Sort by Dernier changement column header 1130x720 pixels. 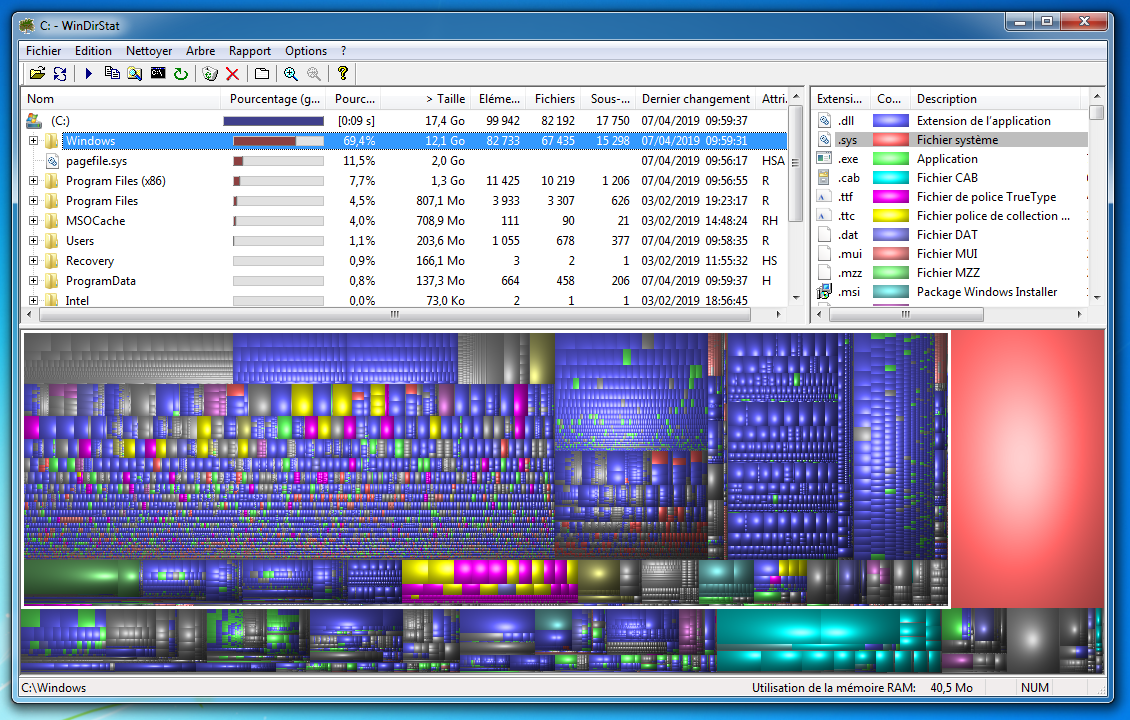(x=695, y=99)
